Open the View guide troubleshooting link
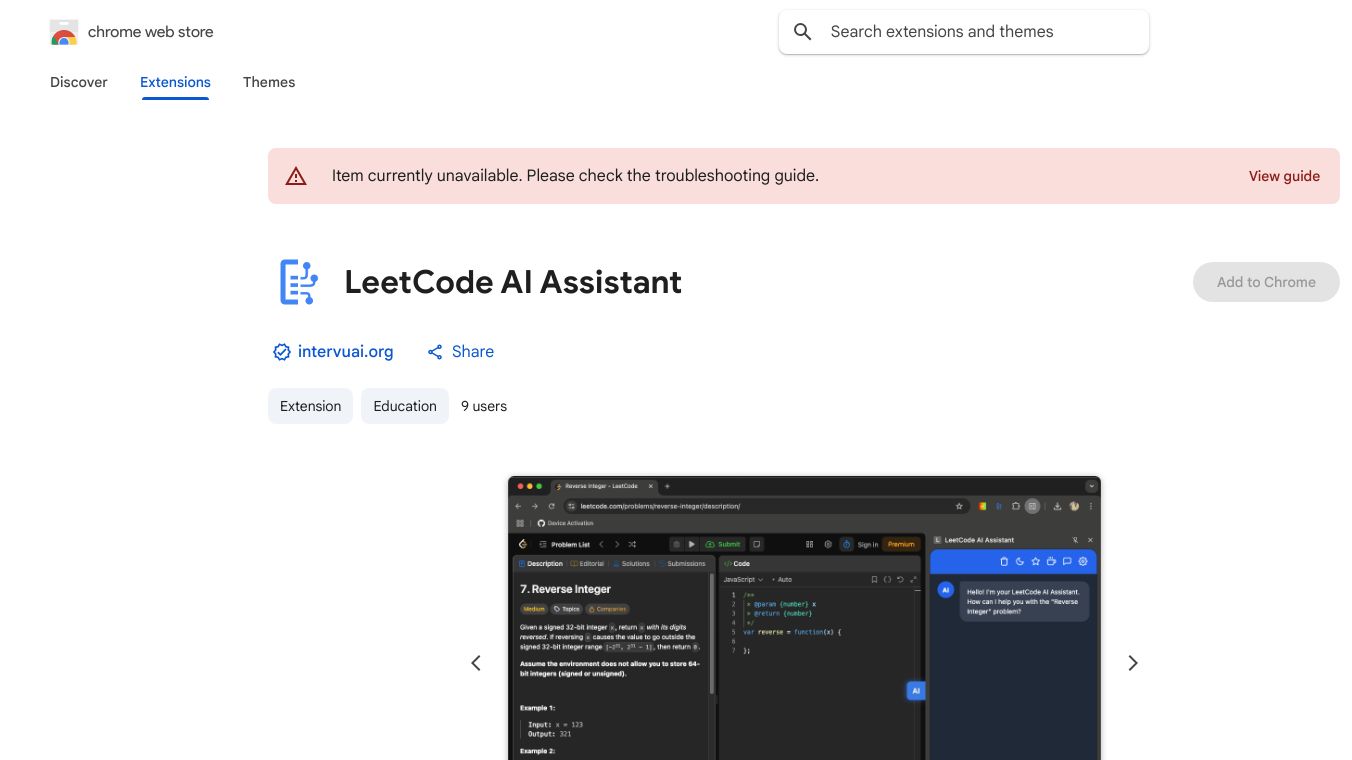 (1284, 176)
